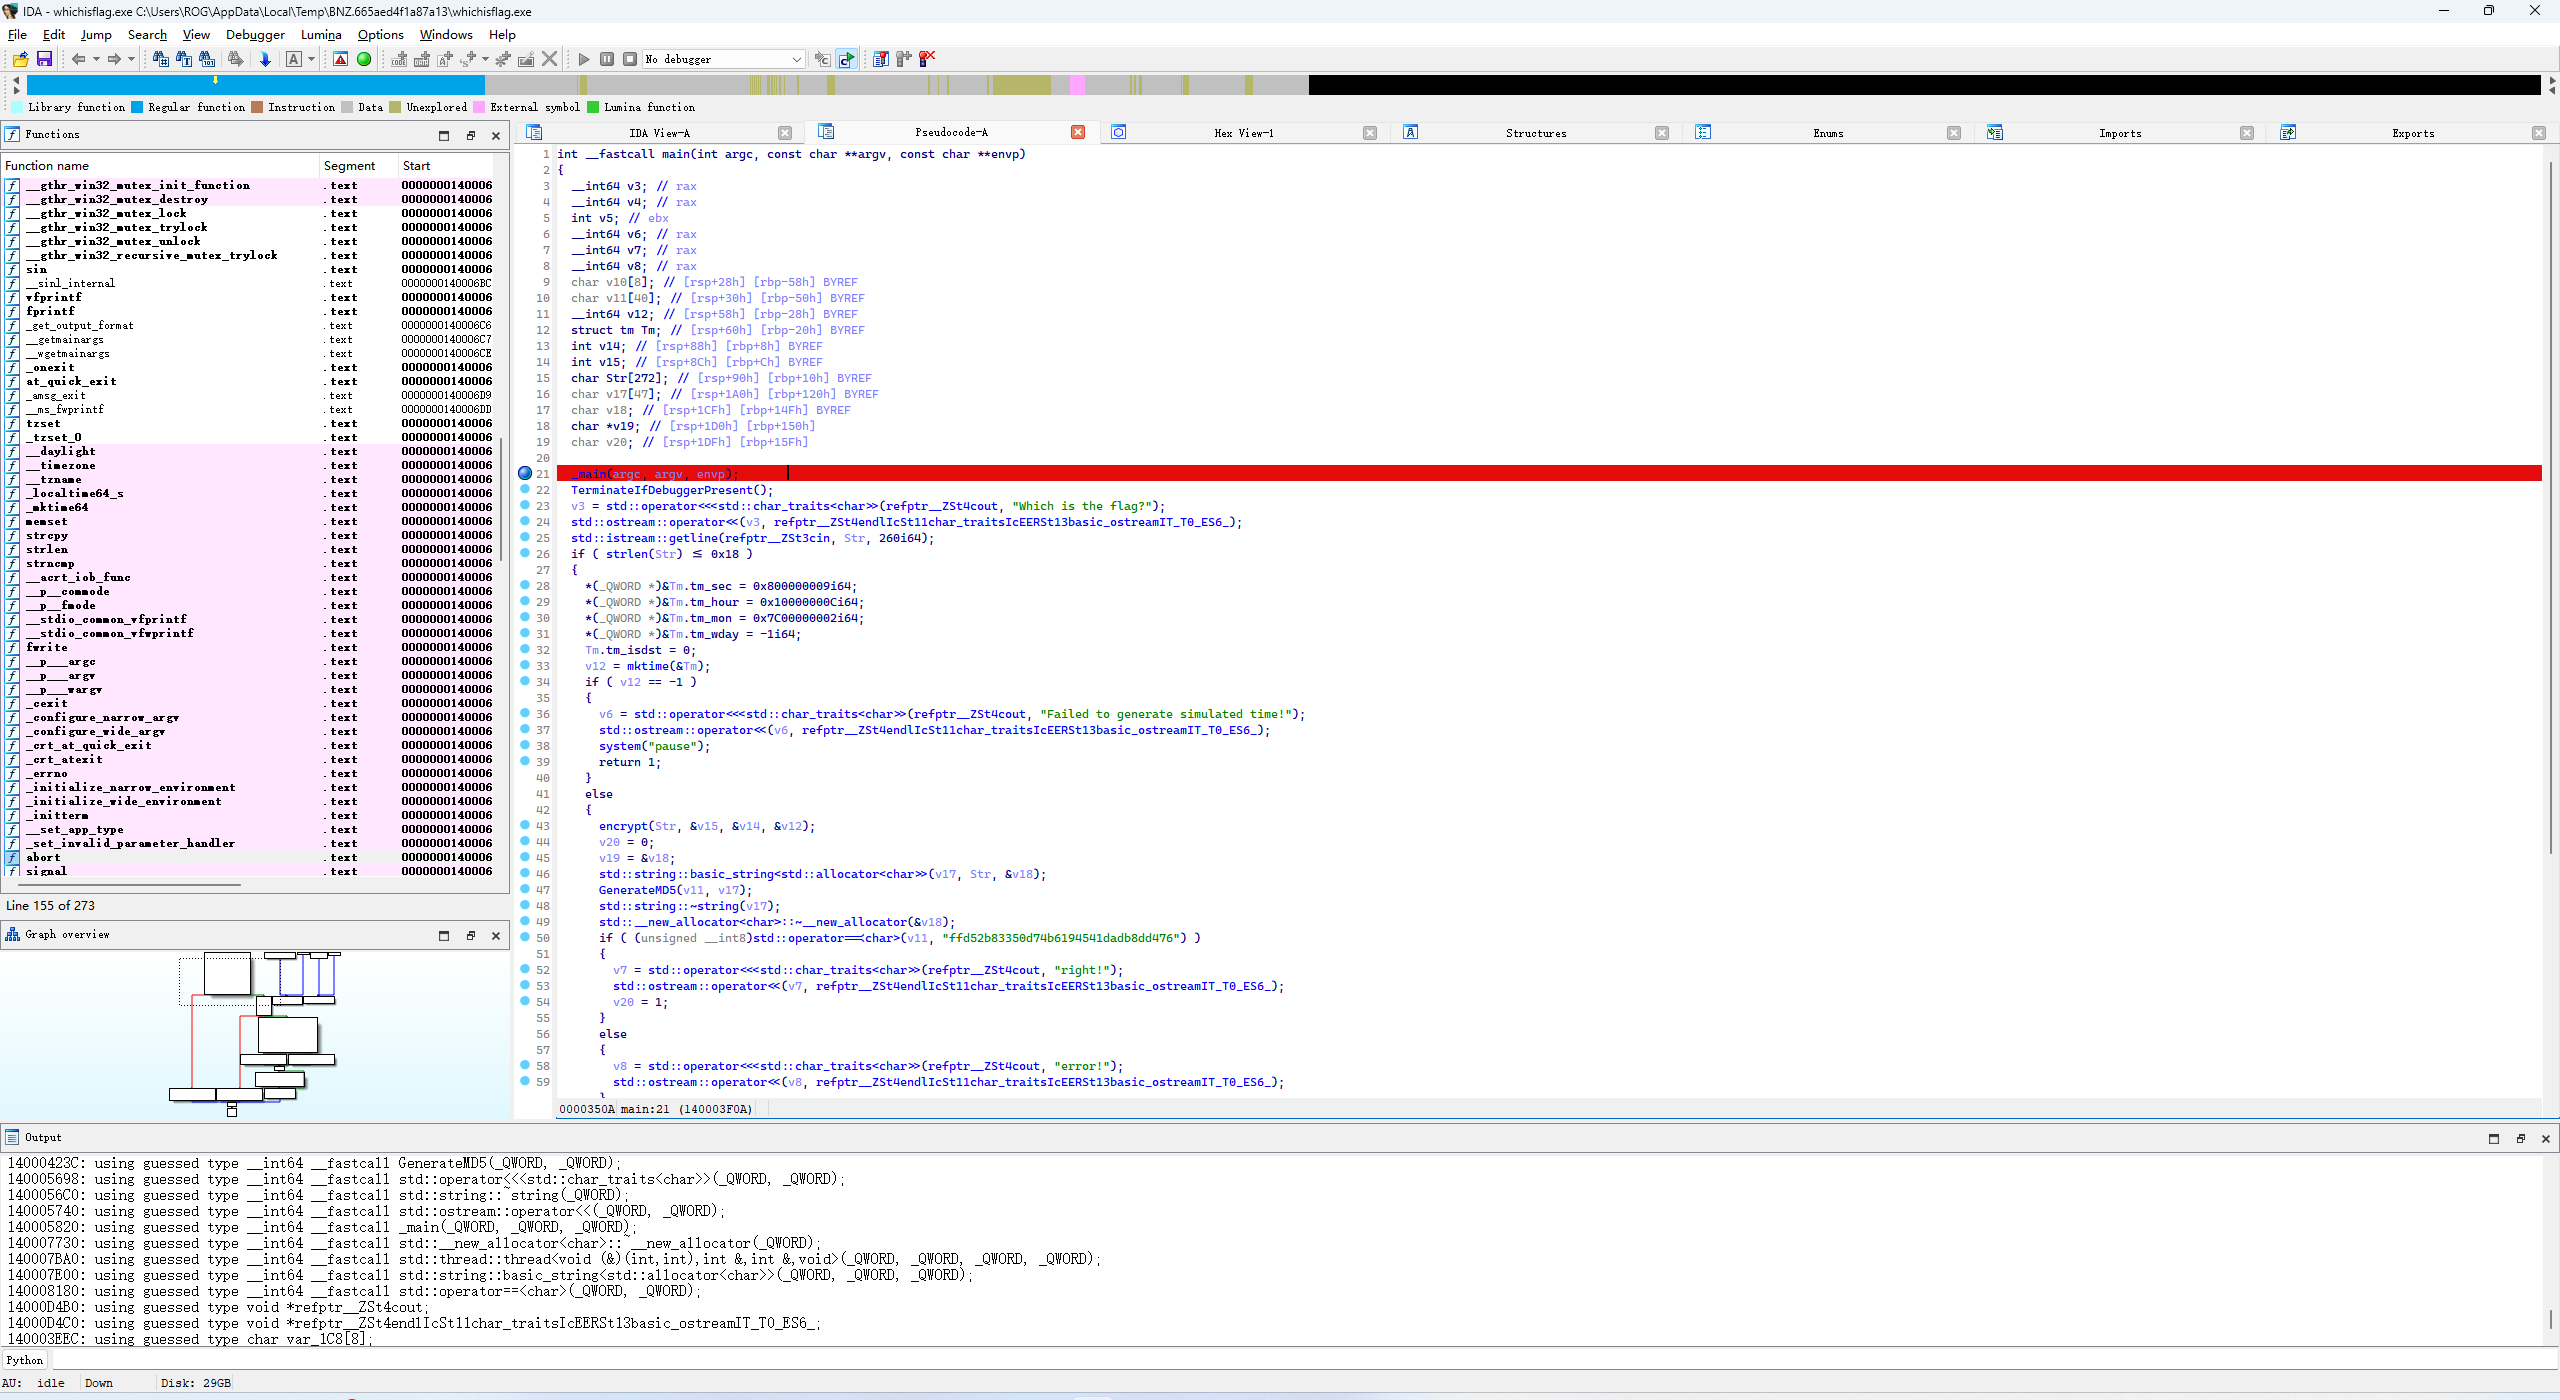Click the GenerateMD5 call on line 47

coord(637,890)
